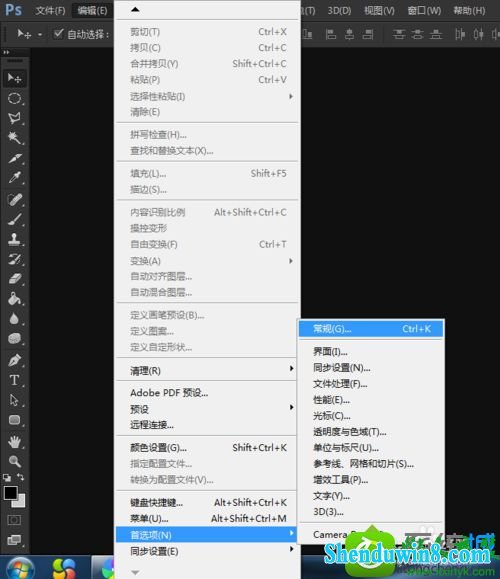Open 首选项(N) submenu
500x579 pixels.
point(206,535)
